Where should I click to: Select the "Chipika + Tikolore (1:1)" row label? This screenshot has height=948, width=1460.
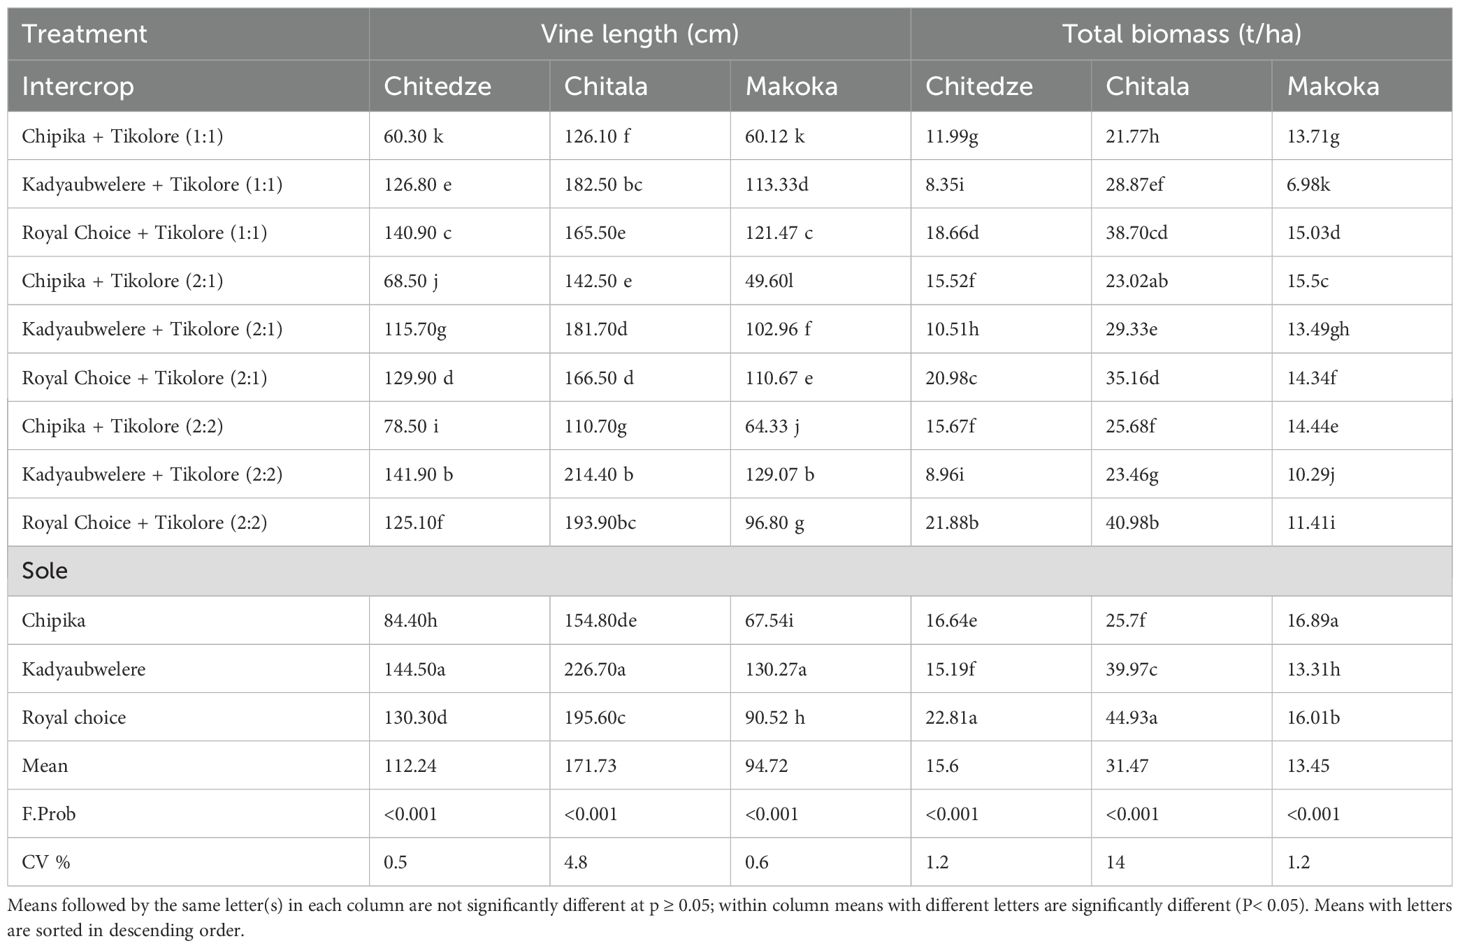point(122,136)
